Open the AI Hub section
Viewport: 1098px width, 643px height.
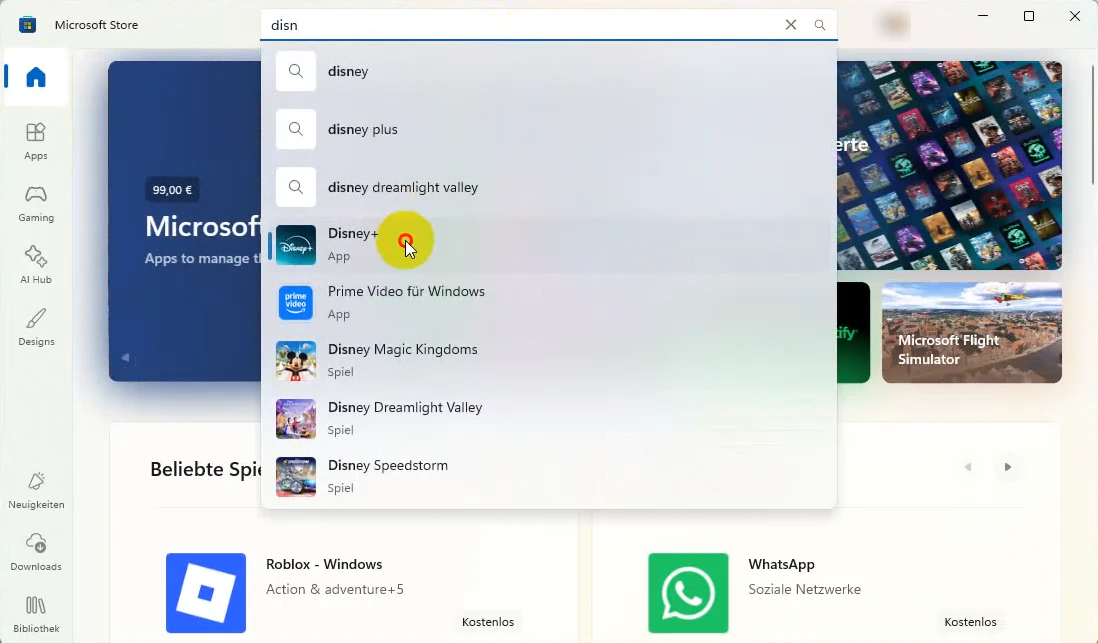tap(36, 265)
